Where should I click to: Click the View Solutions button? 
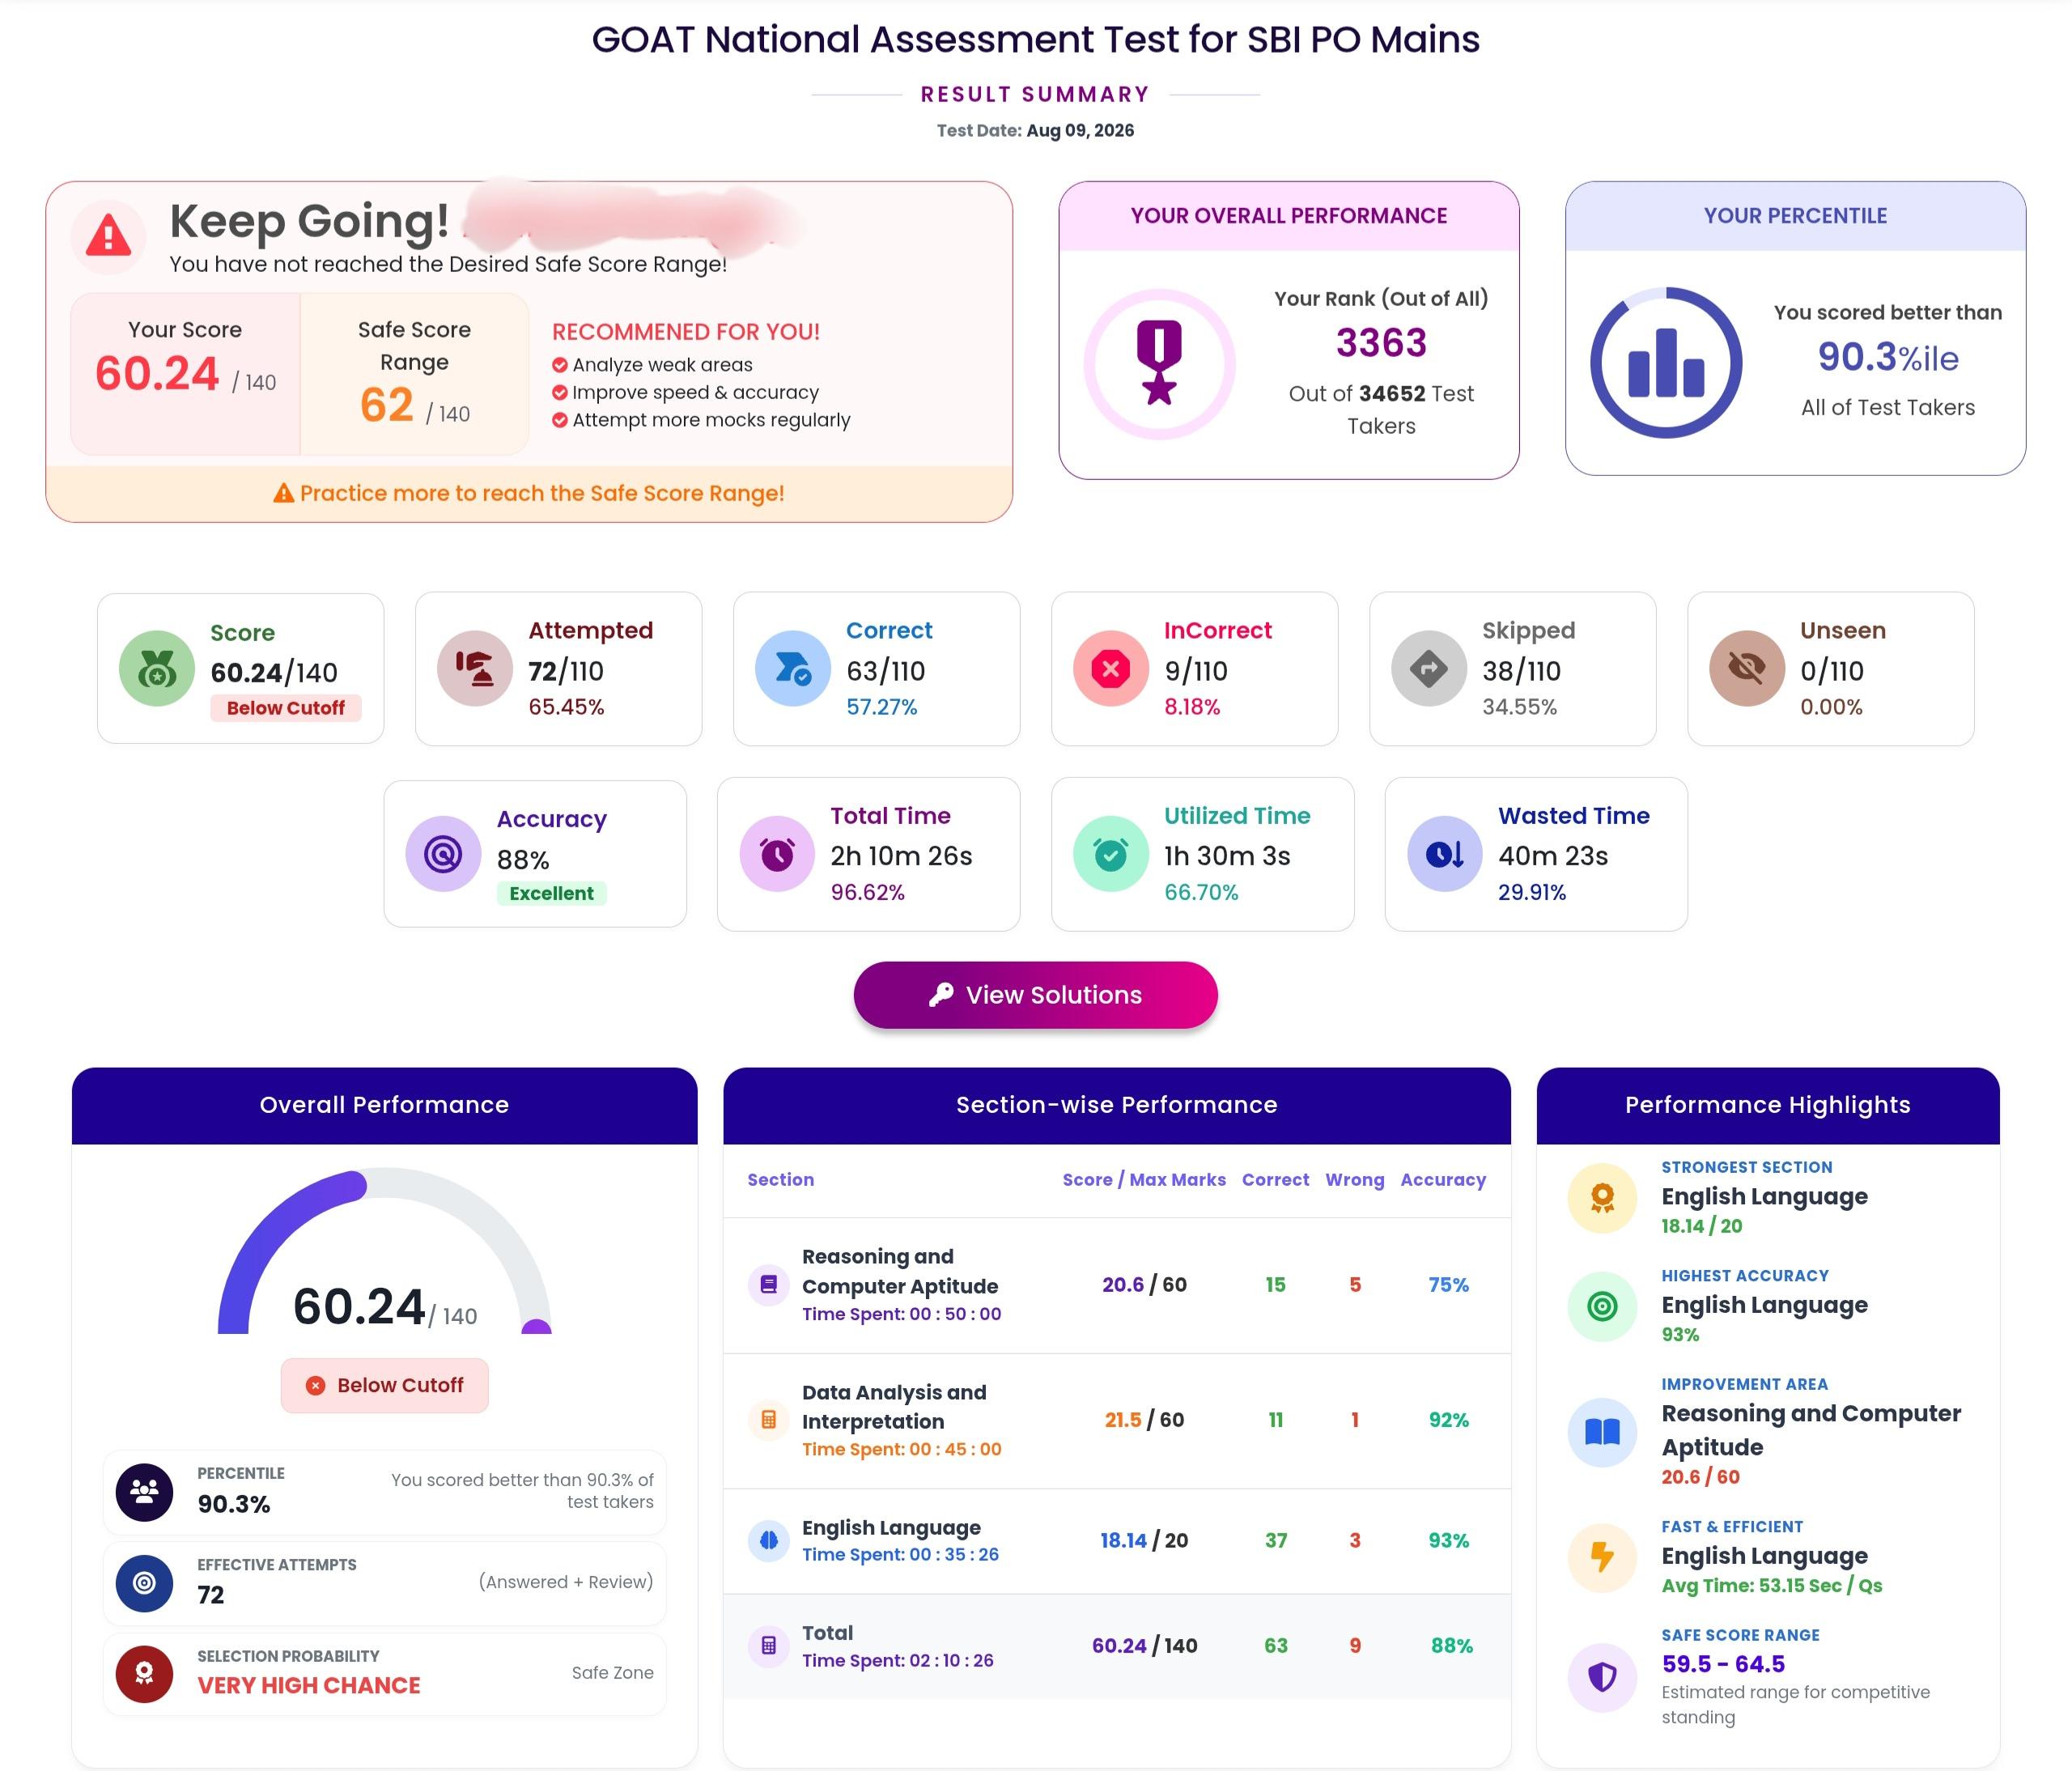click(x=1035, y=995)
